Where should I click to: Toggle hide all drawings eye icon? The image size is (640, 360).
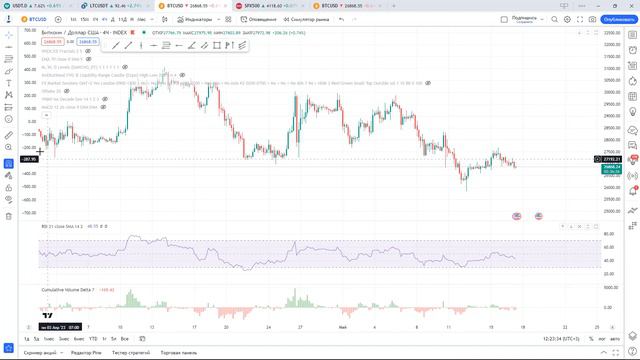pyautogui.click(x=9, y=200)
